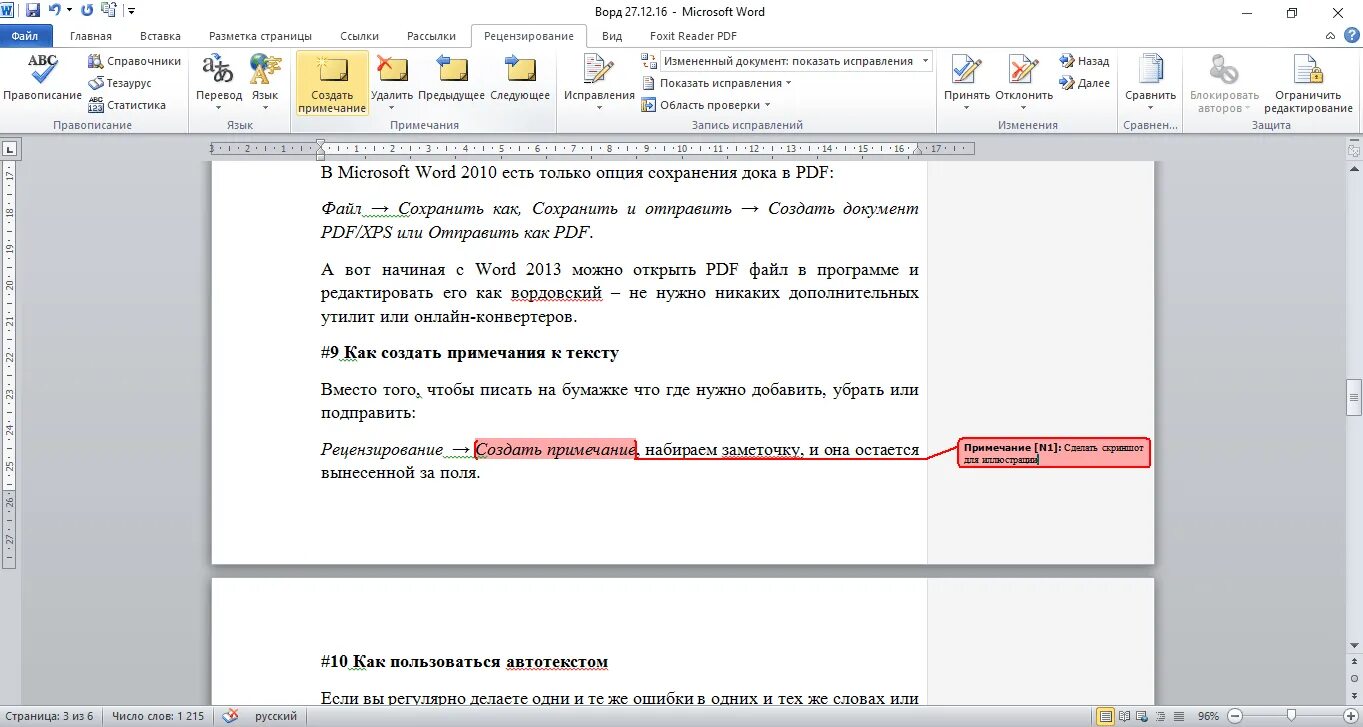Toggle ruler button above scrollbar

point(1354,149)
